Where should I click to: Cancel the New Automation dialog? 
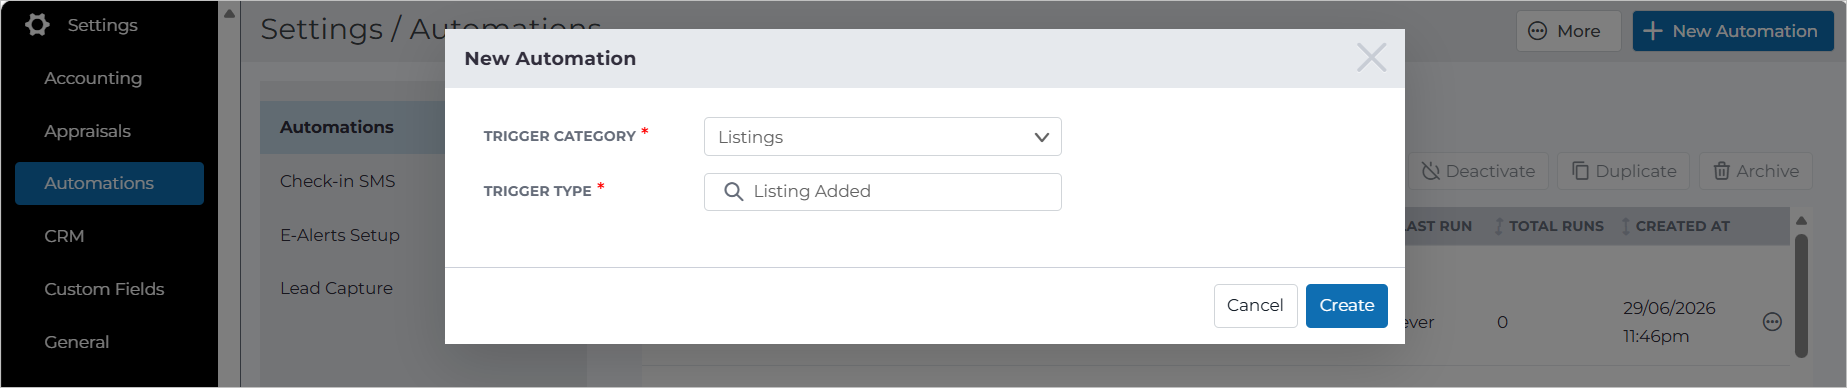coord(1255,306)
